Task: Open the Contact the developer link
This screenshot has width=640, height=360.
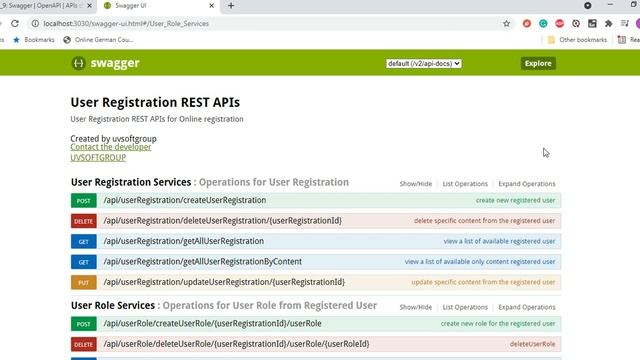Action: point(111,147)
